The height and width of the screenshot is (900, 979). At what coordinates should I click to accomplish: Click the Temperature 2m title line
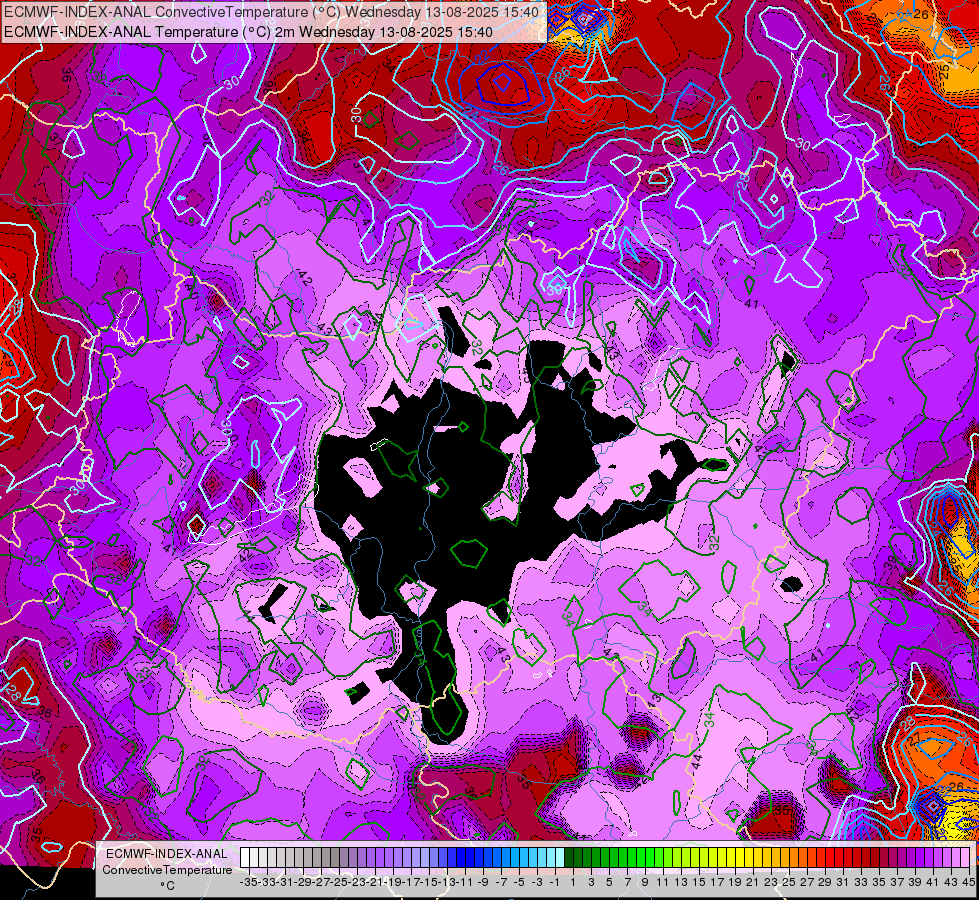[x=248, y=32]
